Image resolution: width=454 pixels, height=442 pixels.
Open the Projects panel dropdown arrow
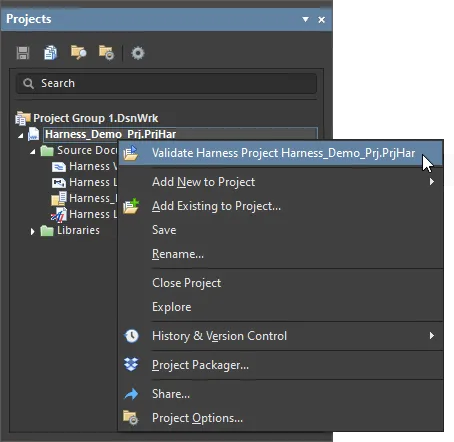(x=305, y=19)
